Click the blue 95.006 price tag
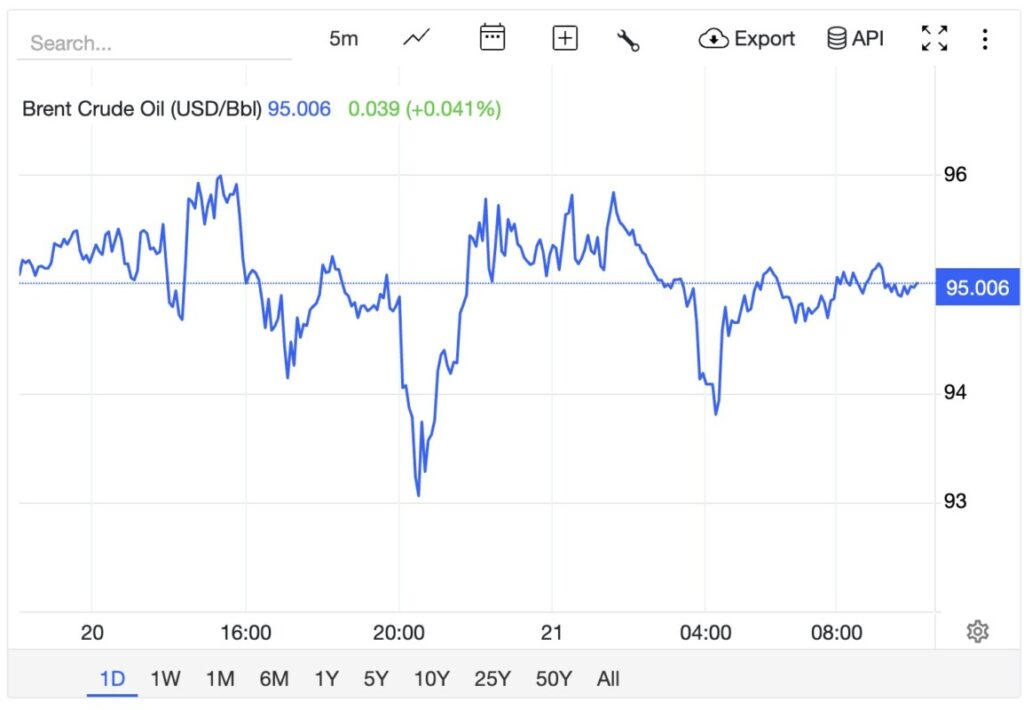1024x710 pixels. pyautogui.click(x=976, y=287)
